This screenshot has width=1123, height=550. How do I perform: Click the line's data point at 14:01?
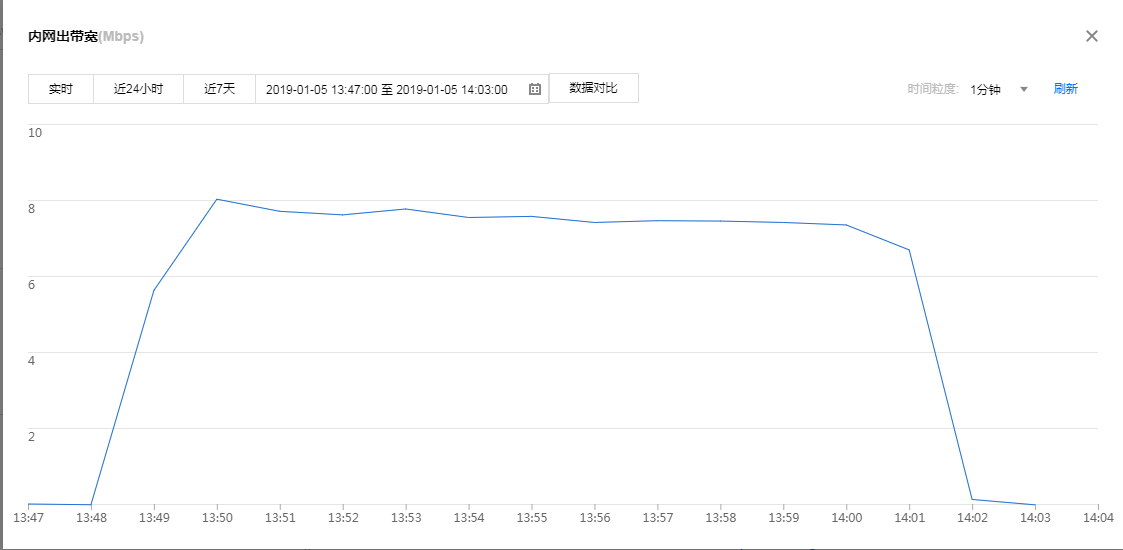(x=909, y=250)
